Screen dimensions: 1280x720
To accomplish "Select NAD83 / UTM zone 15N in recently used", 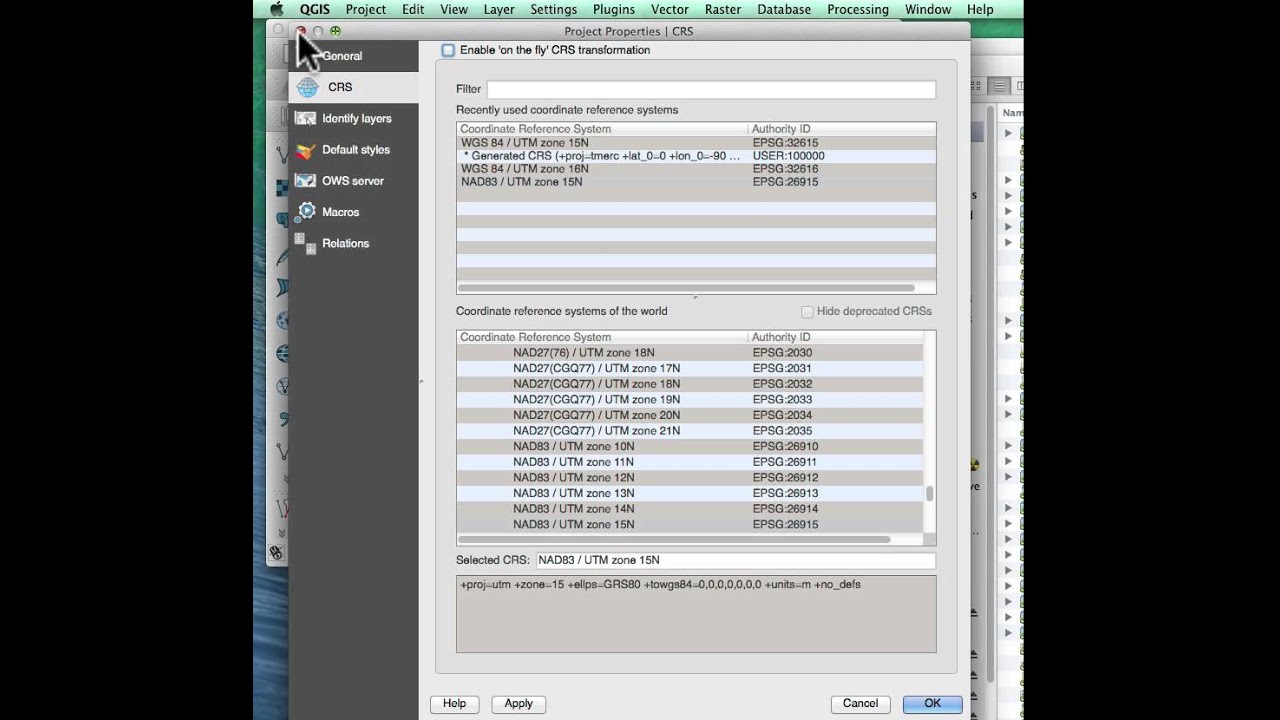I will 696,182.
